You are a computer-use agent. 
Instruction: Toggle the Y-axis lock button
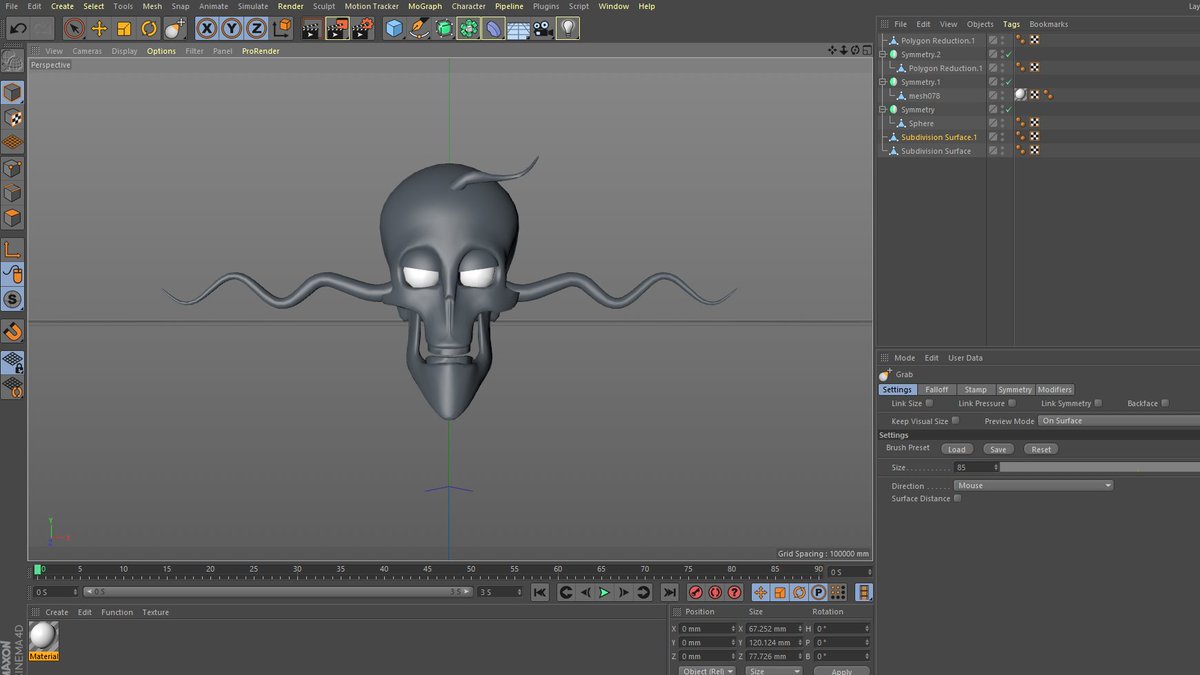click(x=231, y=29)
